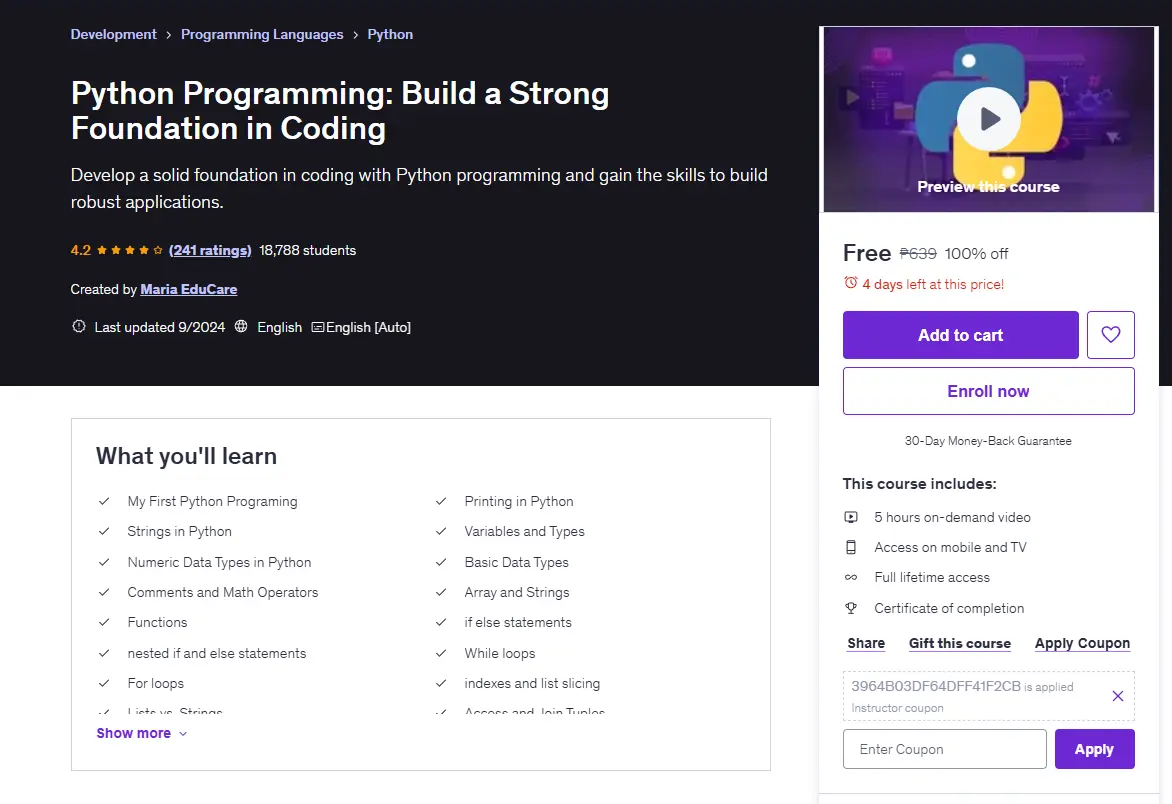Click checkmark beside if else statements
The width and height of the screenshot is (1172, 804).
[441, 622]
